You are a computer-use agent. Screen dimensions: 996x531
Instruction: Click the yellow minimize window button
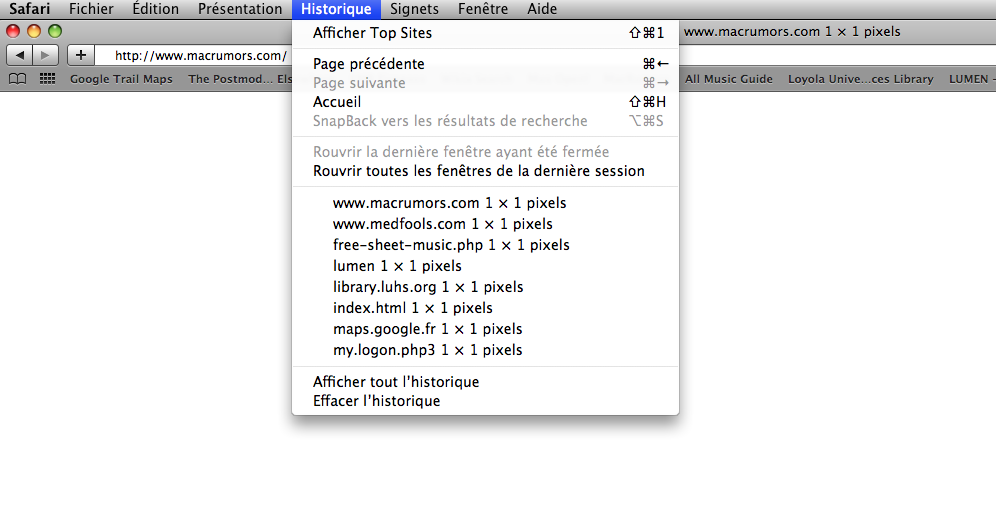(34, 31)
